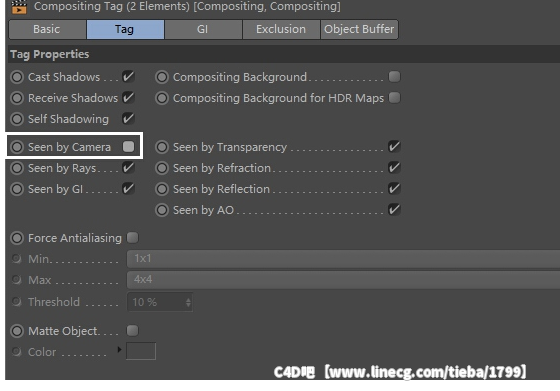Image resolution: width=560 pixels, height=391 pixels.
Task: Open the Max antialiasing dropdown showing 4x4
Action: point(343,280)
